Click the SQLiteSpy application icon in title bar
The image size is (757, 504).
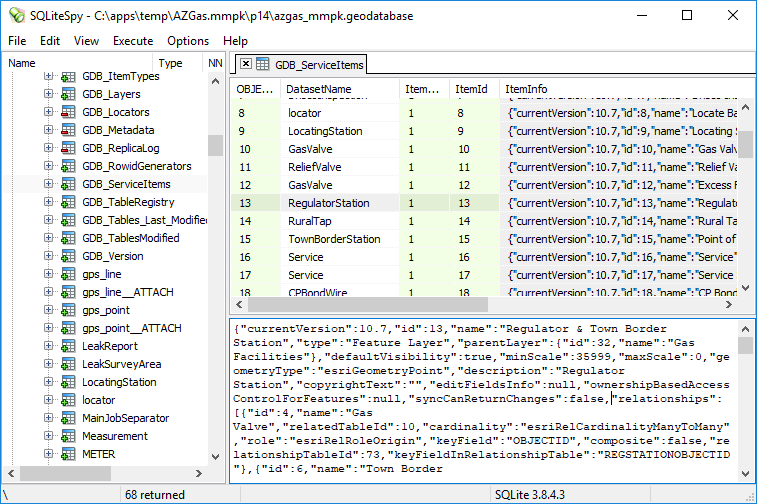click(17, 15)
